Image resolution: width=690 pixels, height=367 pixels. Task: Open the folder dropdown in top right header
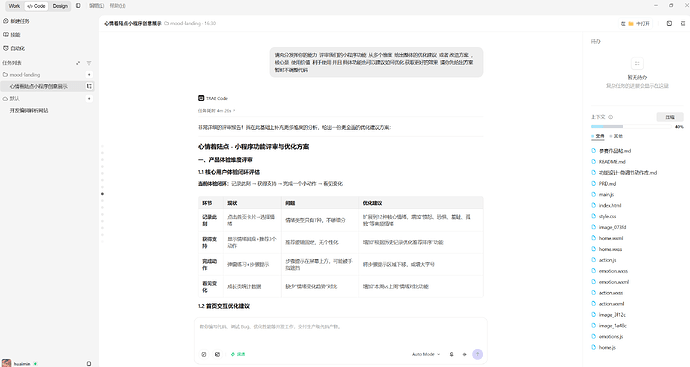pos(636,23)
